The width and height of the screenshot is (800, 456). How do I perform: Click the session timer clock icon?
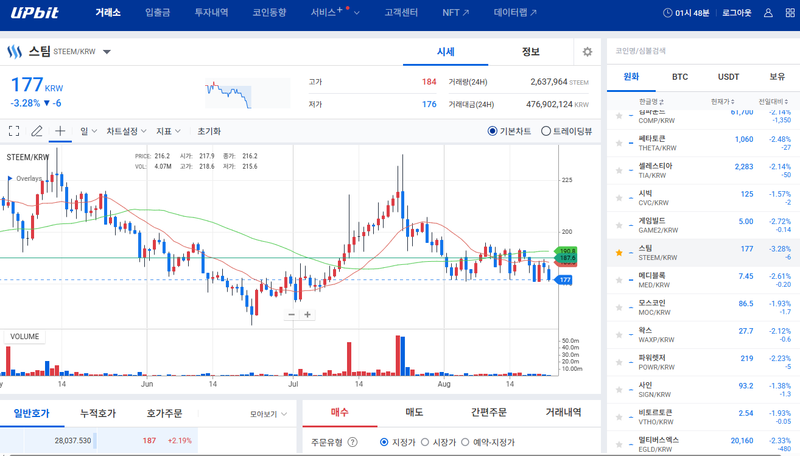[x=667, y=13]
